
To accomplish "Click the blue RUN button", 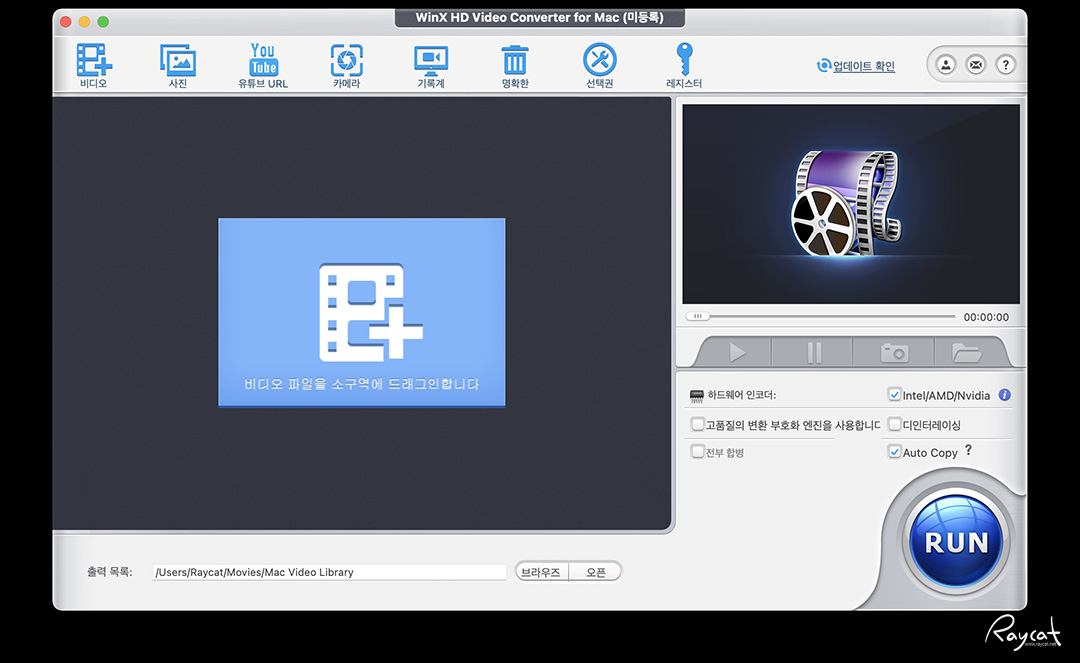I will click(956, 542).
